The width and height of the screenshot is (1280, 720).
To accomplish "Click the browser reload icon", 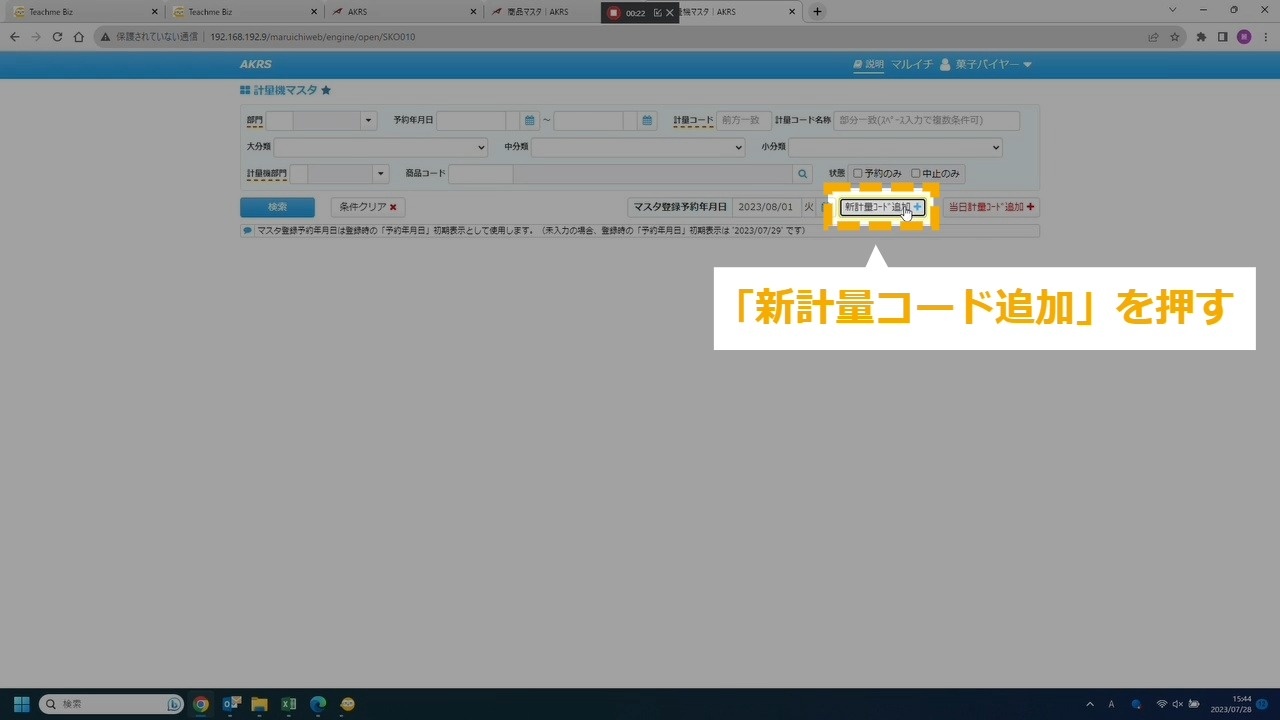I will pyautogui.click(x=57, y=37).
